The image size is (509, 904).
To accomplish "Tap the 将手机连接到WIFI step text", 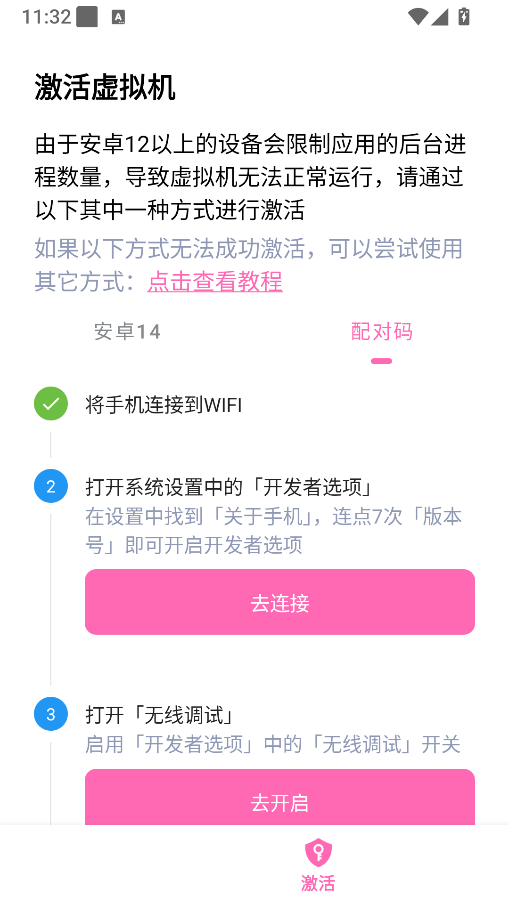I will (x=164, y=405).
